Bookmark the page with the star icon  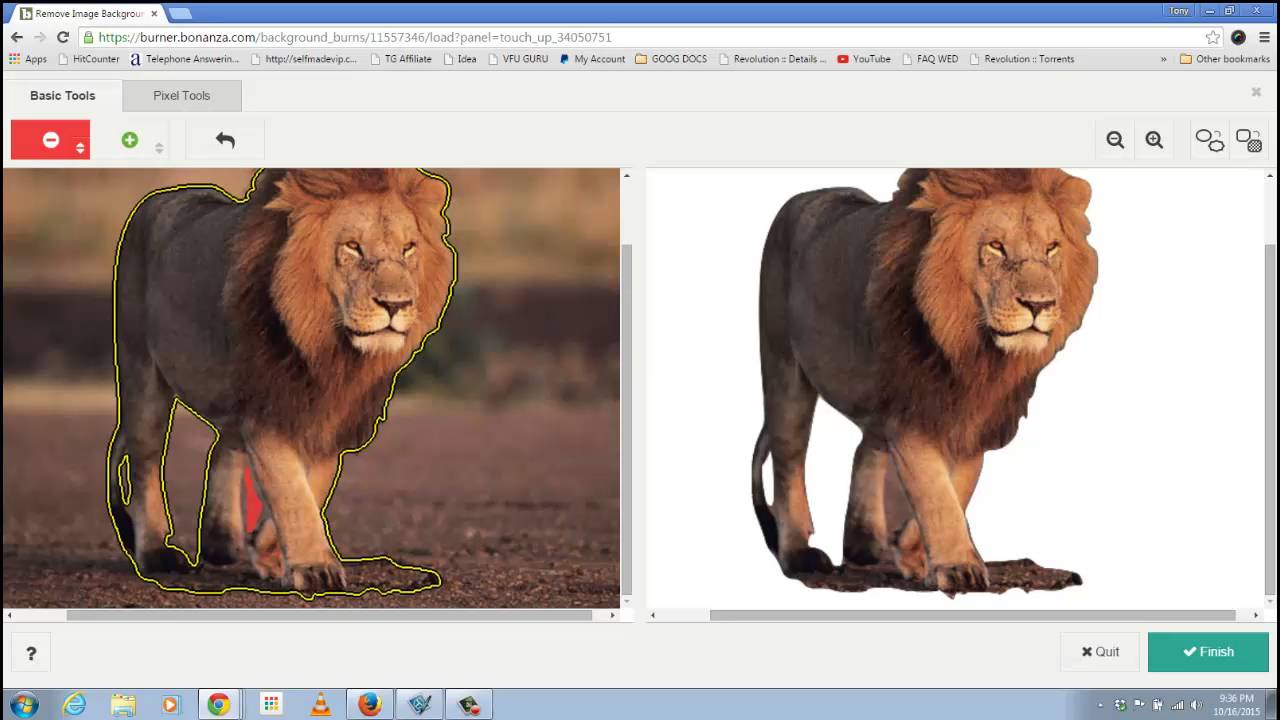click(1212, 37)
